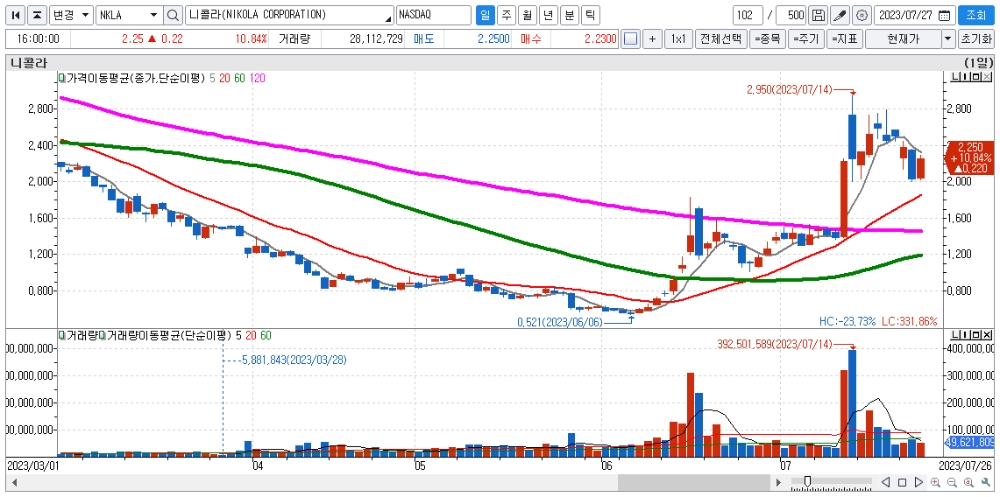The height and width of the screenshot is (497, 1000).
Task: Select the 년 (yearly) period tab
Action: pyautogui.click(x=548, y=15)
